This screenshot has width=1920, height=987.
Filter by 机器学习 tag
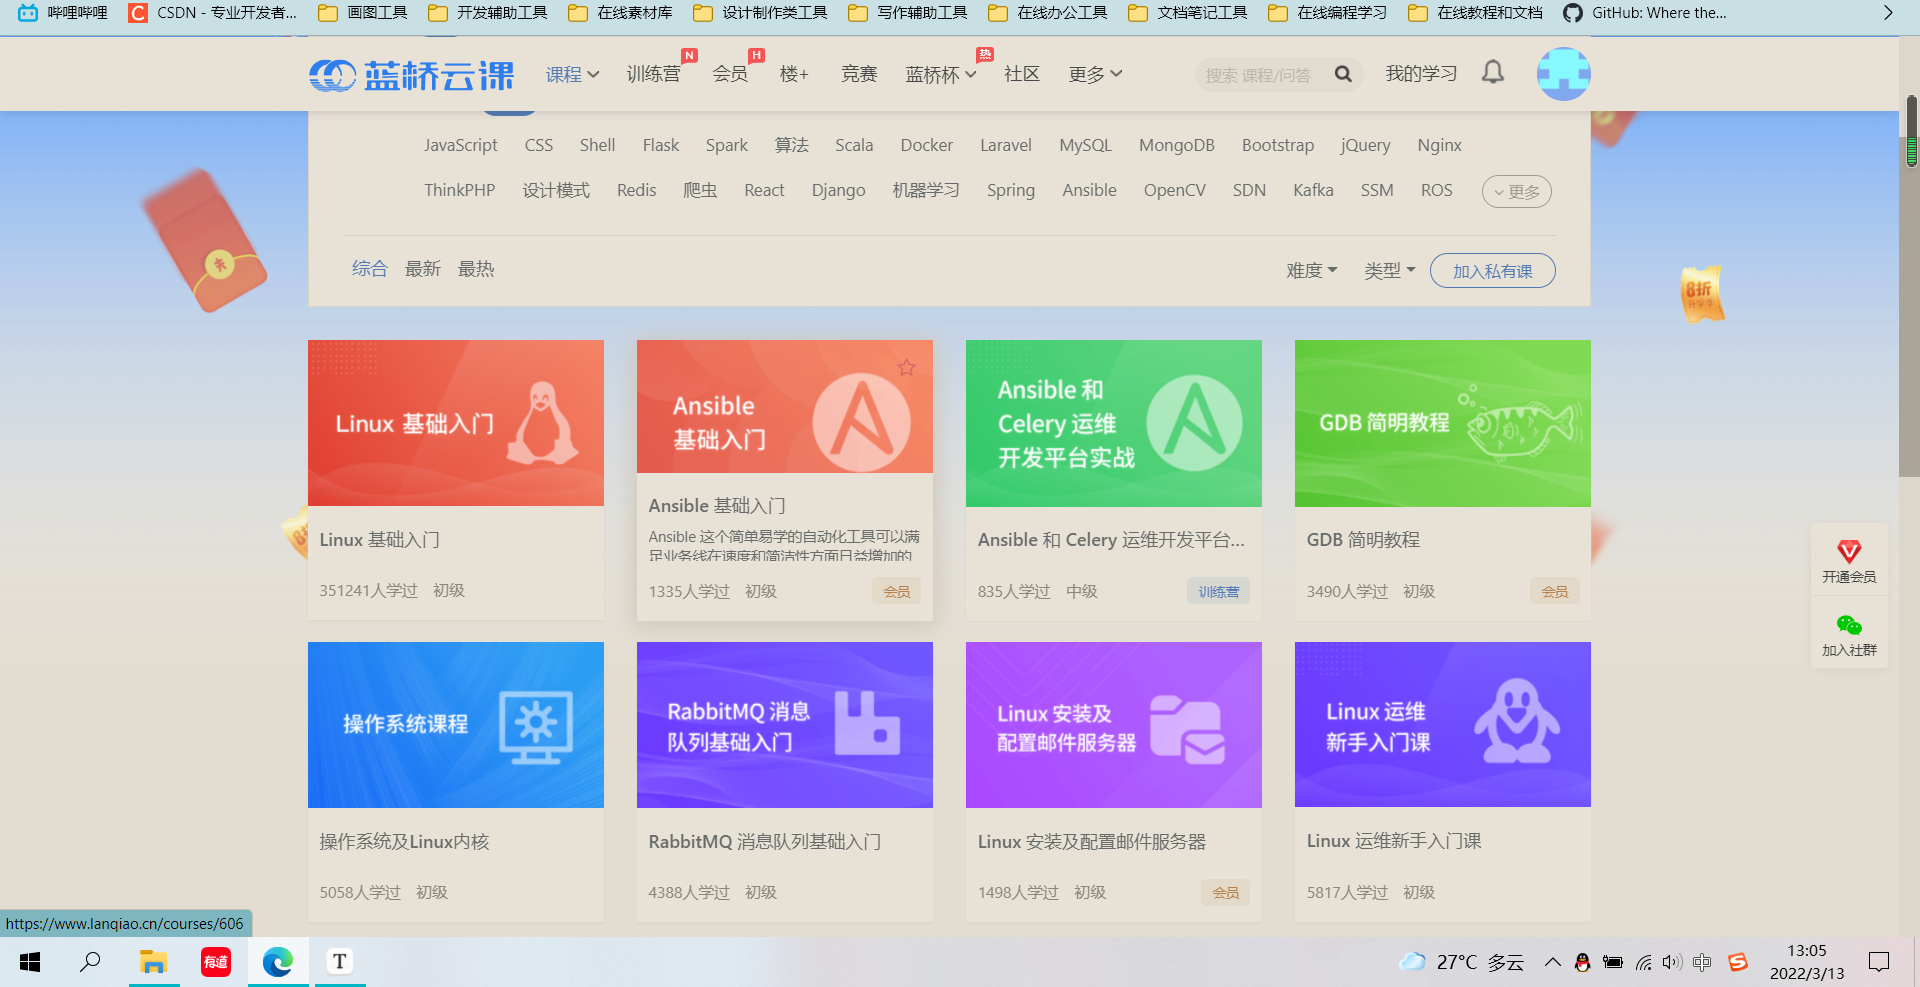pos(926,190)
